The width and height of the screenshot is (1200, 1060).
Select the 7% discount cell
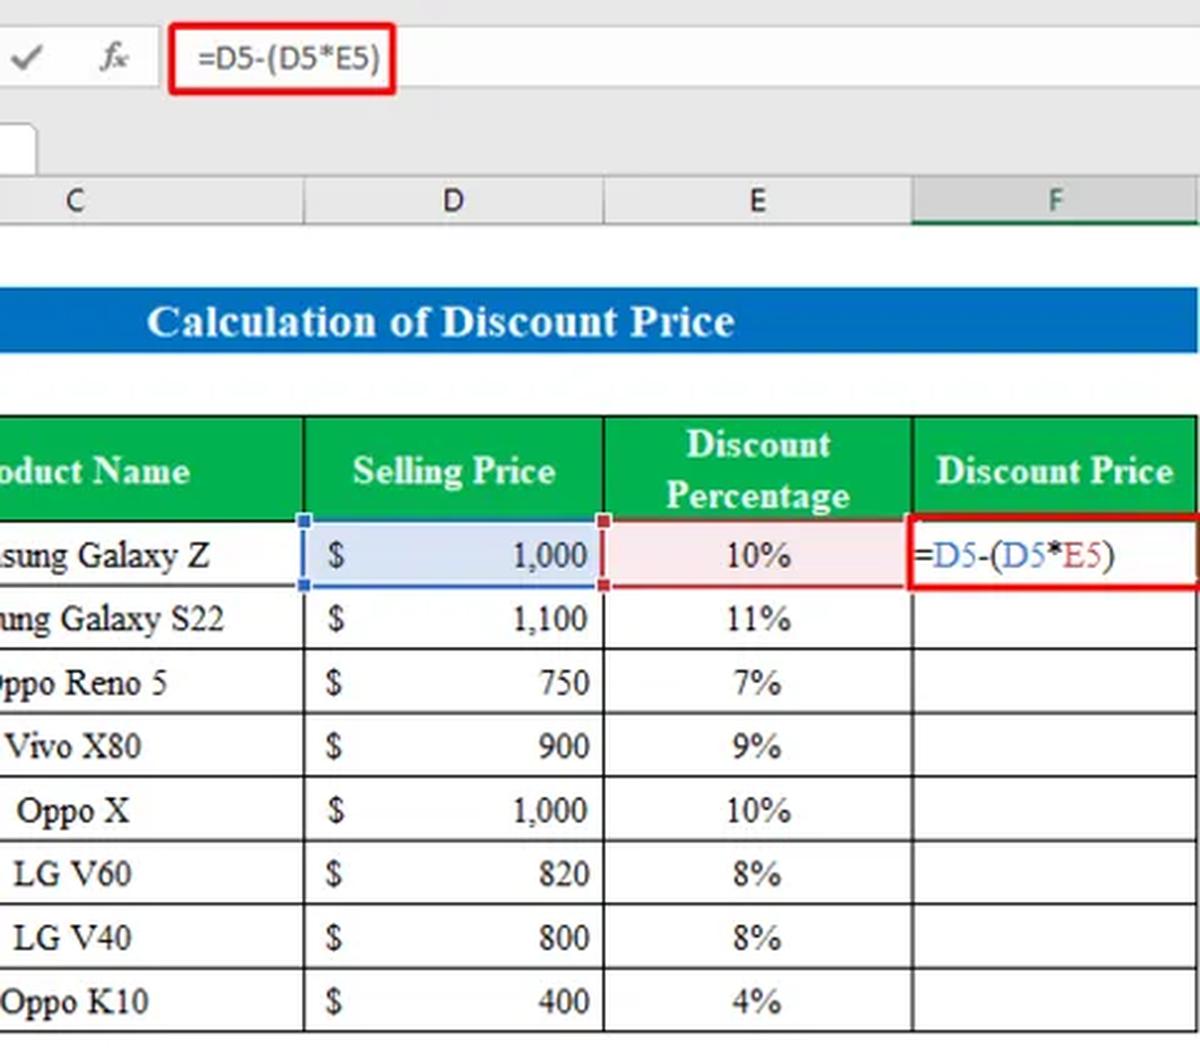(x=758, y=682)
